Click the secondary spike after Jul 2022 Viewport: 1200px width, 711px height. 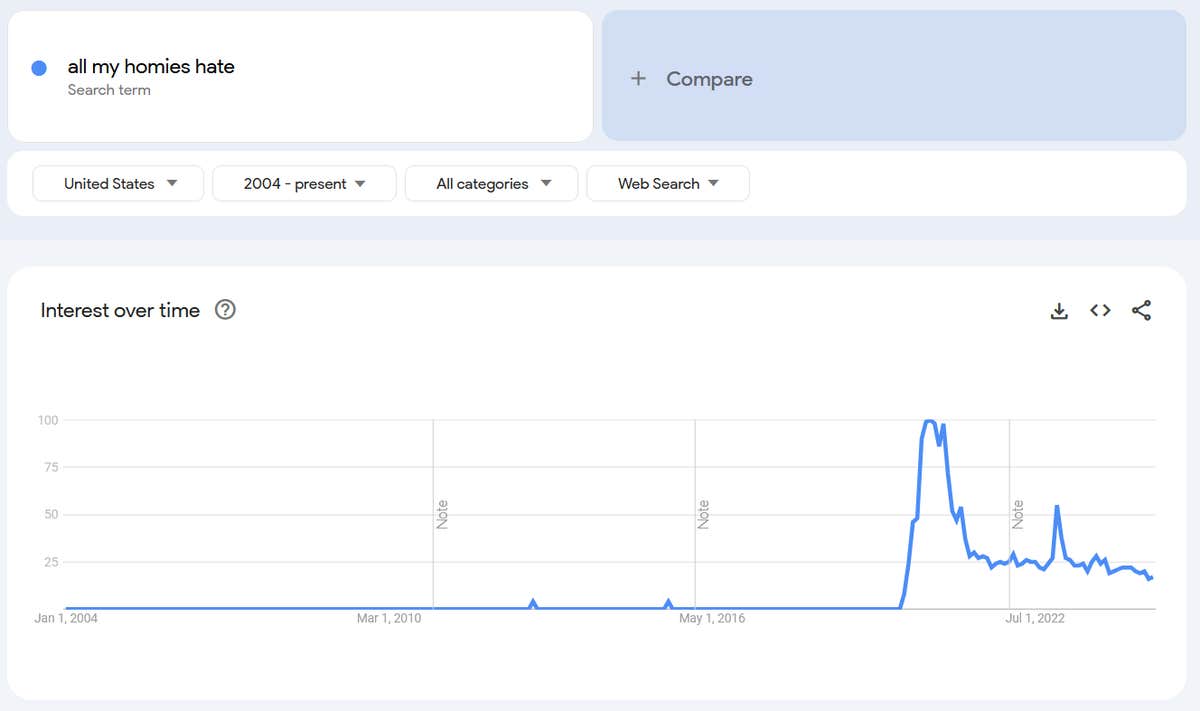pos(1057,507)
